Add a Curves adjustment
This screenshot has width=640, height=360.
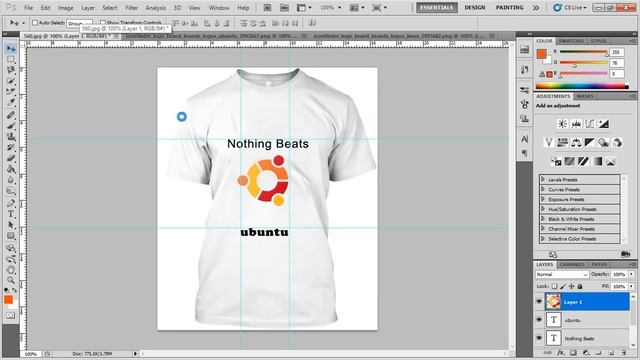click(x=590, y=124)
